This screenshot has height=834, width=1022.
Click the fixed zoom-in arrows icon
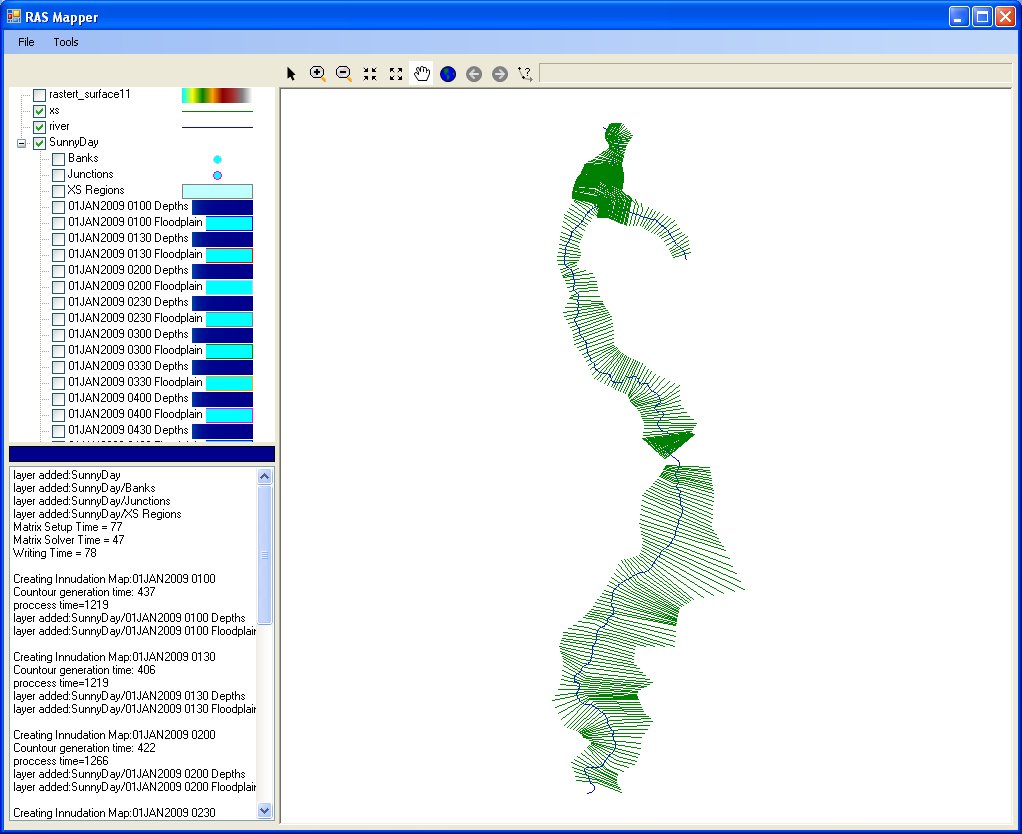coord(370,74)
